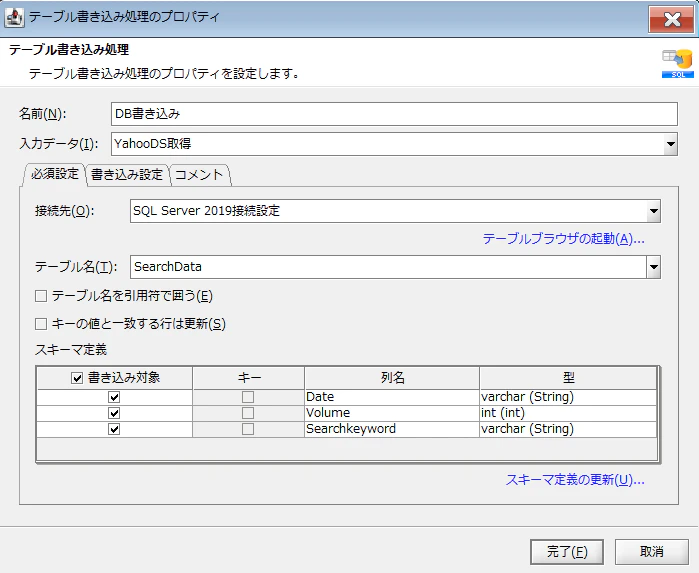The width and height of the screenshot is (699, 573).
Task: Open テーブルブラウザの起動 link
Action: pos(563,239)
